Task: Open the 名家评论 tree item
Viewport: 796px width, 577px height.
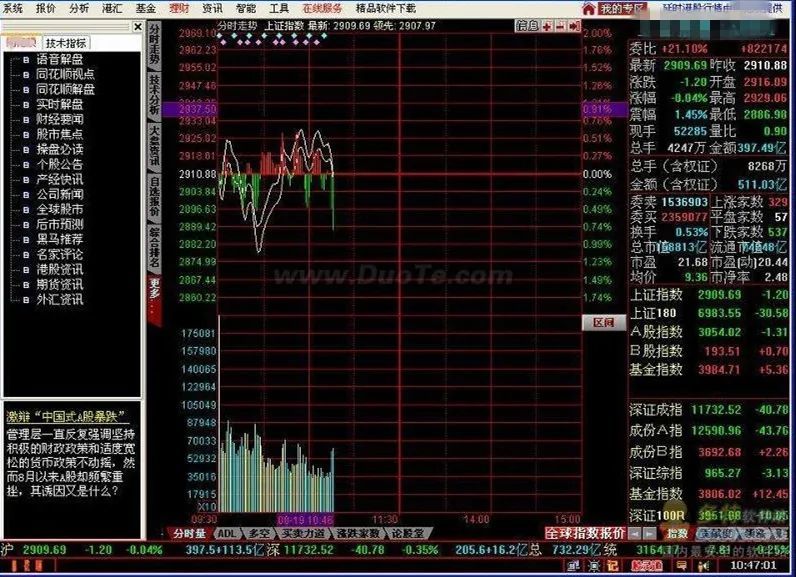Action: pos(59,254)
